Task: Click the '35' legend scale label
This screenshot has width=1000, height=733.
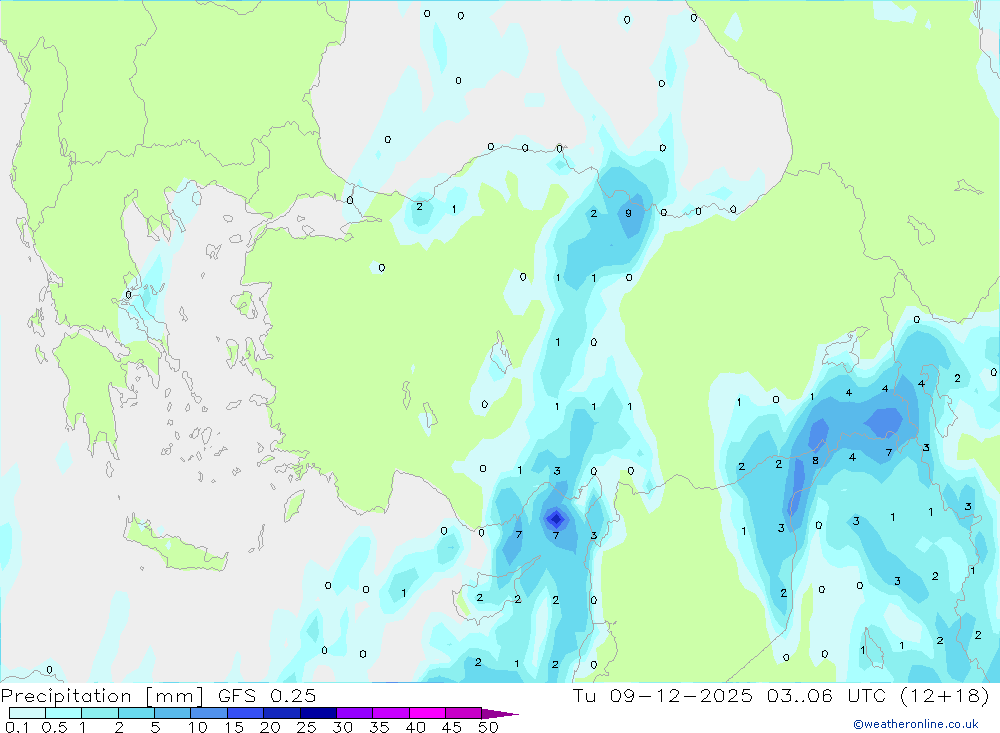Action: [x=379, y=727]
